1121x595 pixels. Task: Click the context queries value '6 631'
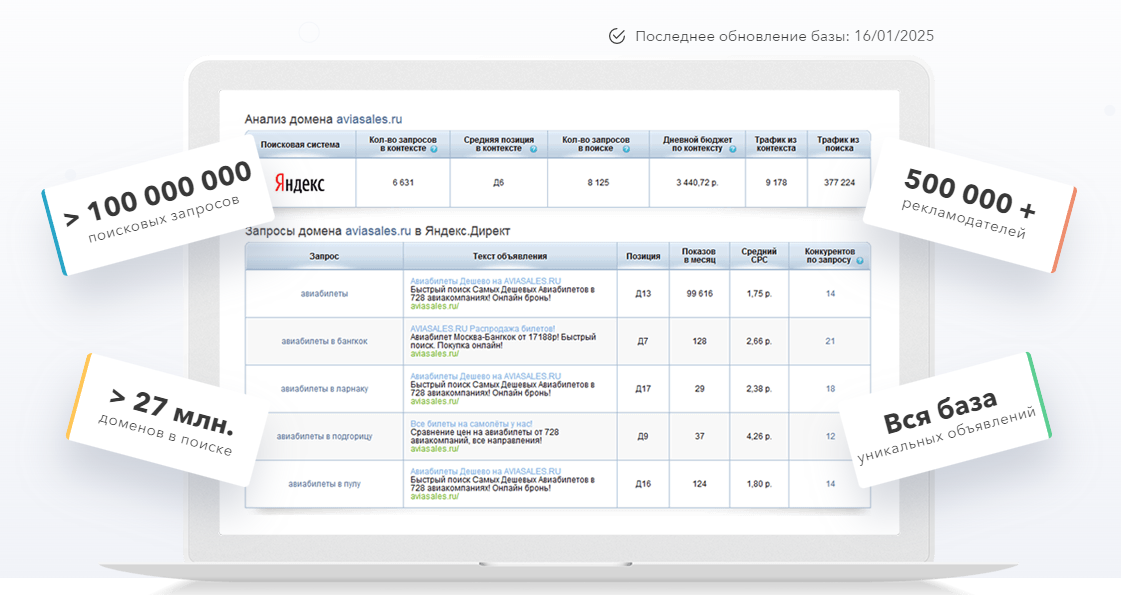pyautogui.click(x=403, y=183)
